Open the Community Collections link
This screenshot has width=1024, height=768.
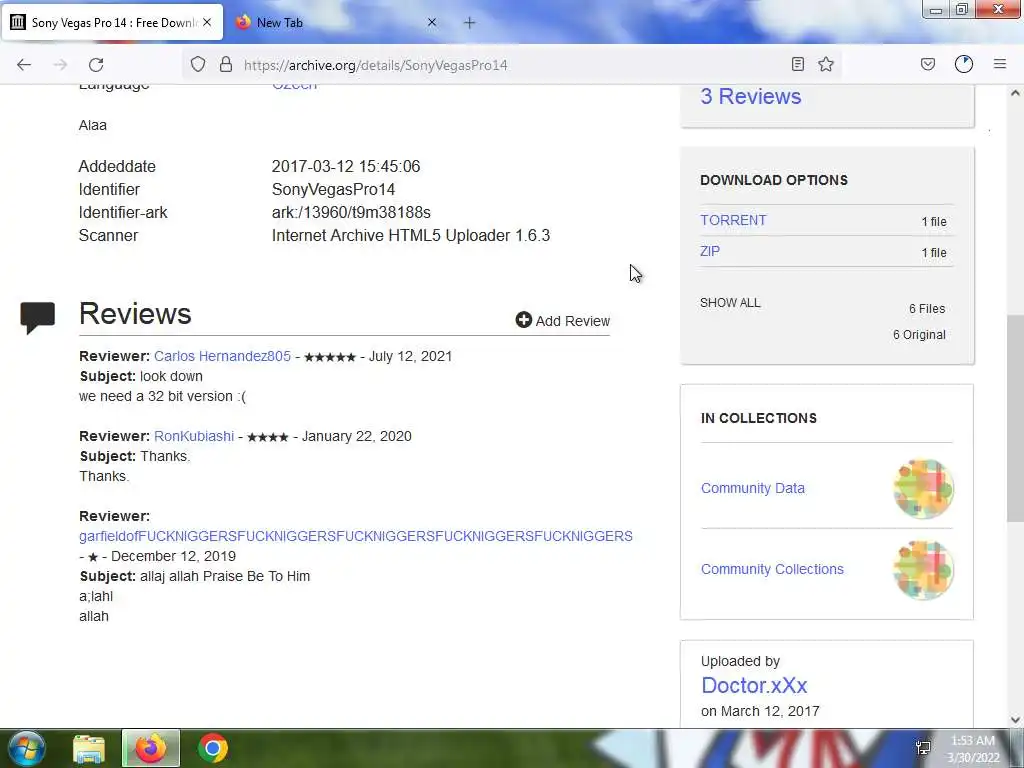pos(772,569)
